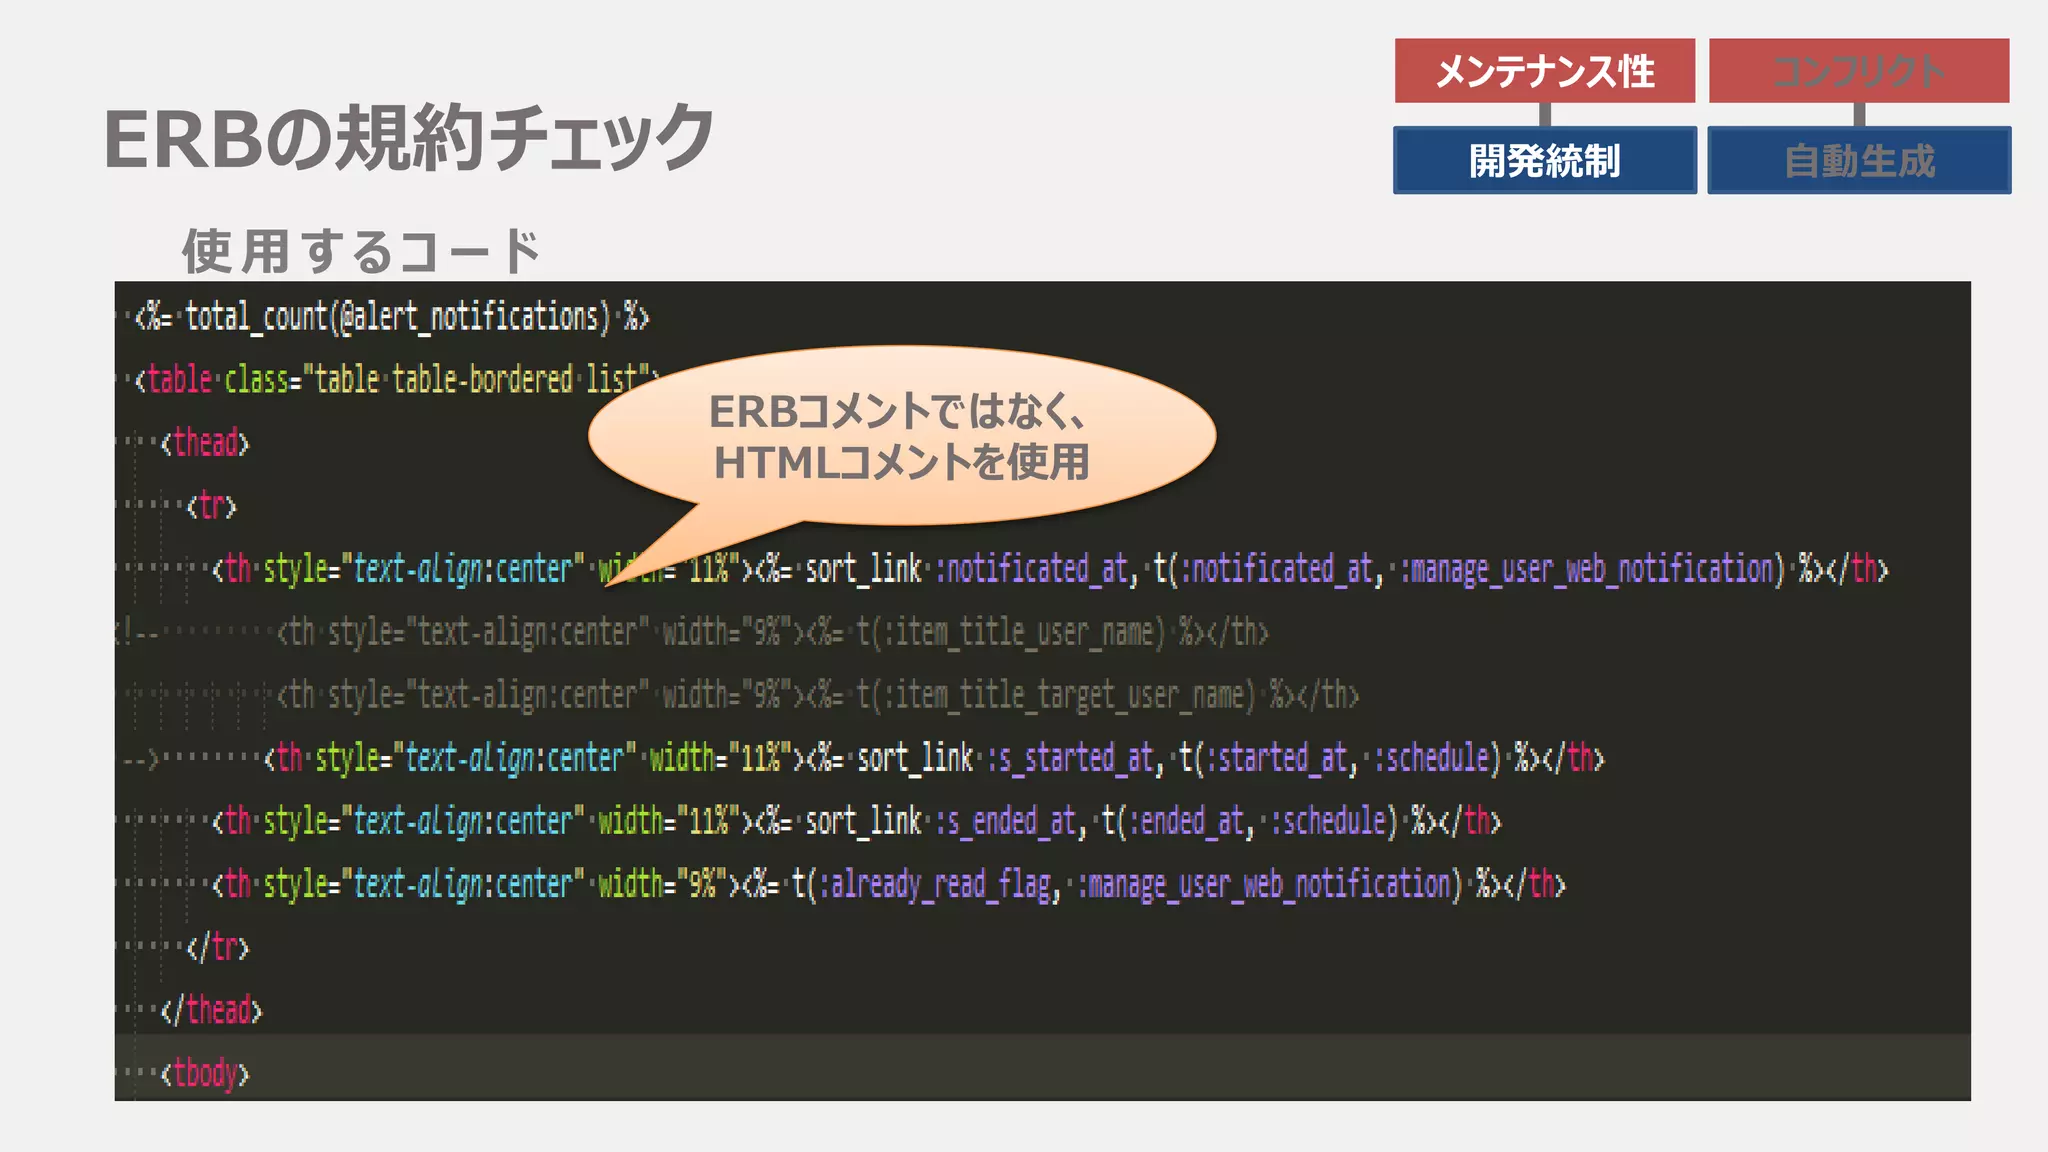Click the closing </thead> tag line
This screenshot has height=1152, width=2048.
(211, 1010)
